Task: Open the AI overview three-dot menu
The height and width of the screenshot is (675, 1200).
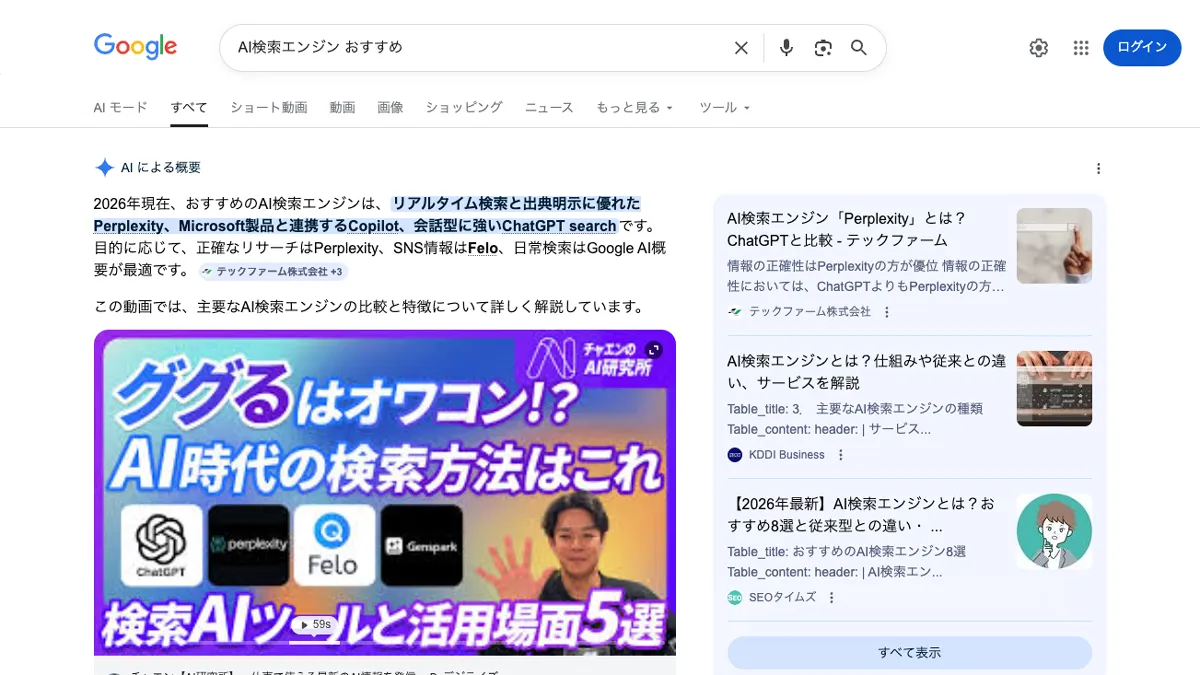Action: point(1098,168)
